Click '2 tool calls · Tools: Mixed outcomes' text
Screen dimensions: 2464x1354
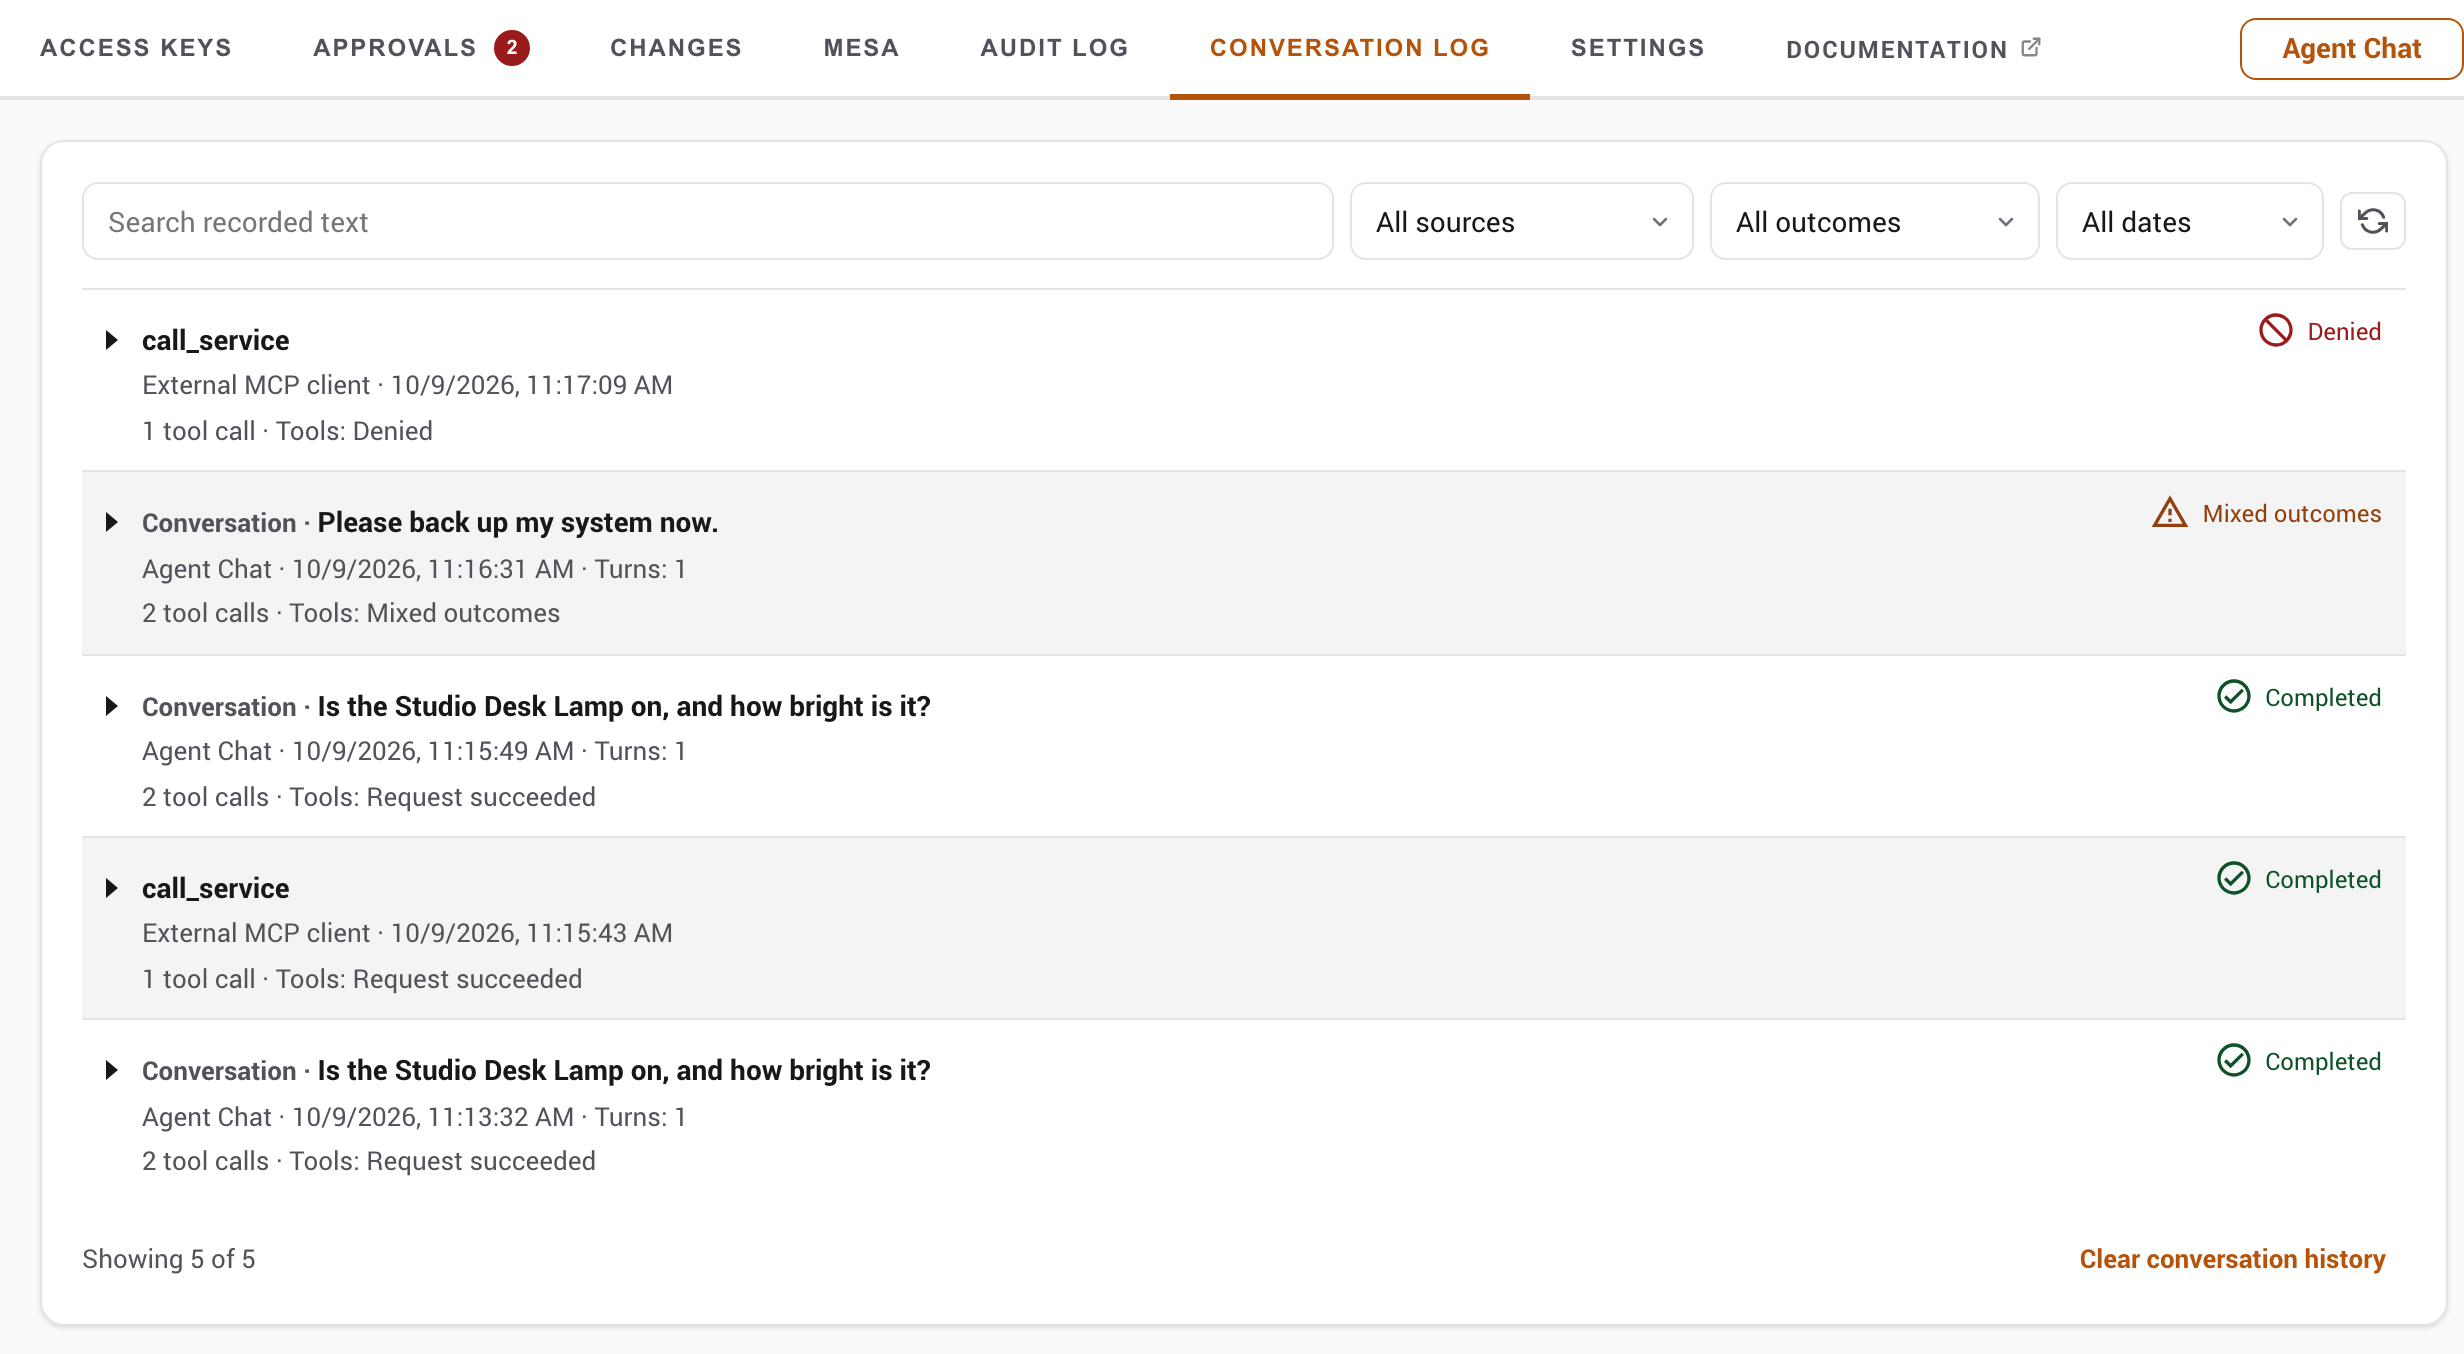coord(351,613)
